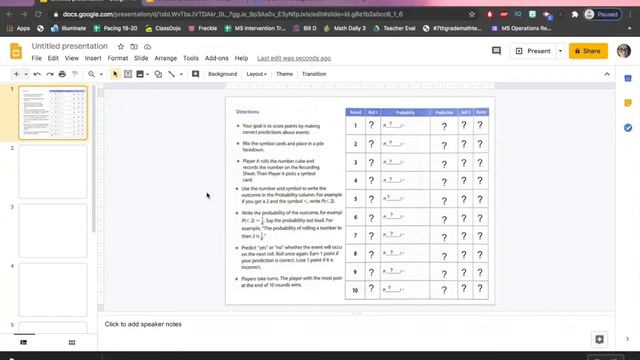640x360 pixels.
Task: Click the Background button
Action: tap(222, 74)
